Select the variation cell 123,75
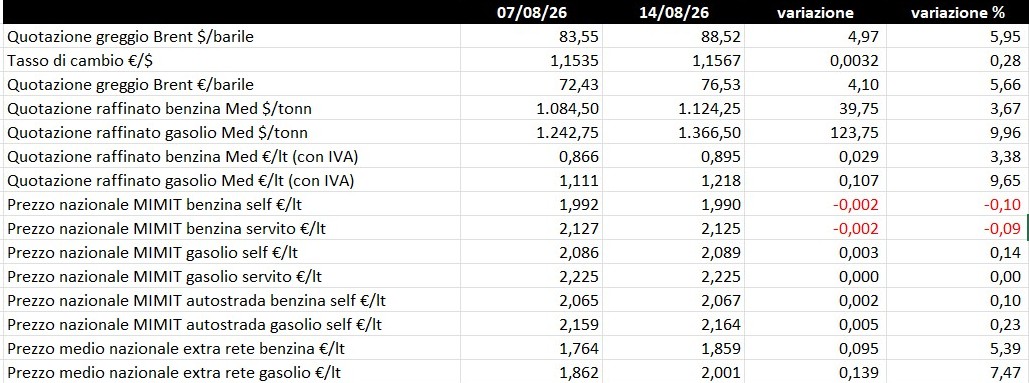The width and height of the screenshot is (1029, 383). [816, 132]
